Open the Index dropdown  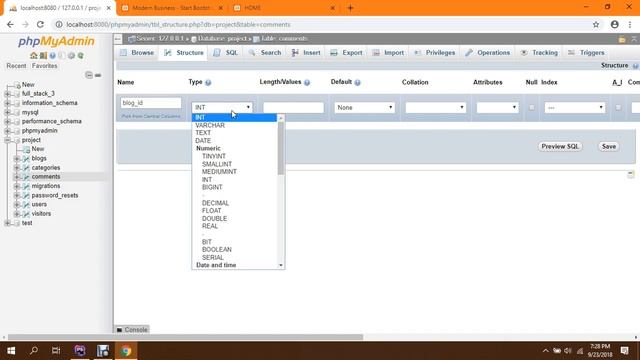tap(575, 107)
